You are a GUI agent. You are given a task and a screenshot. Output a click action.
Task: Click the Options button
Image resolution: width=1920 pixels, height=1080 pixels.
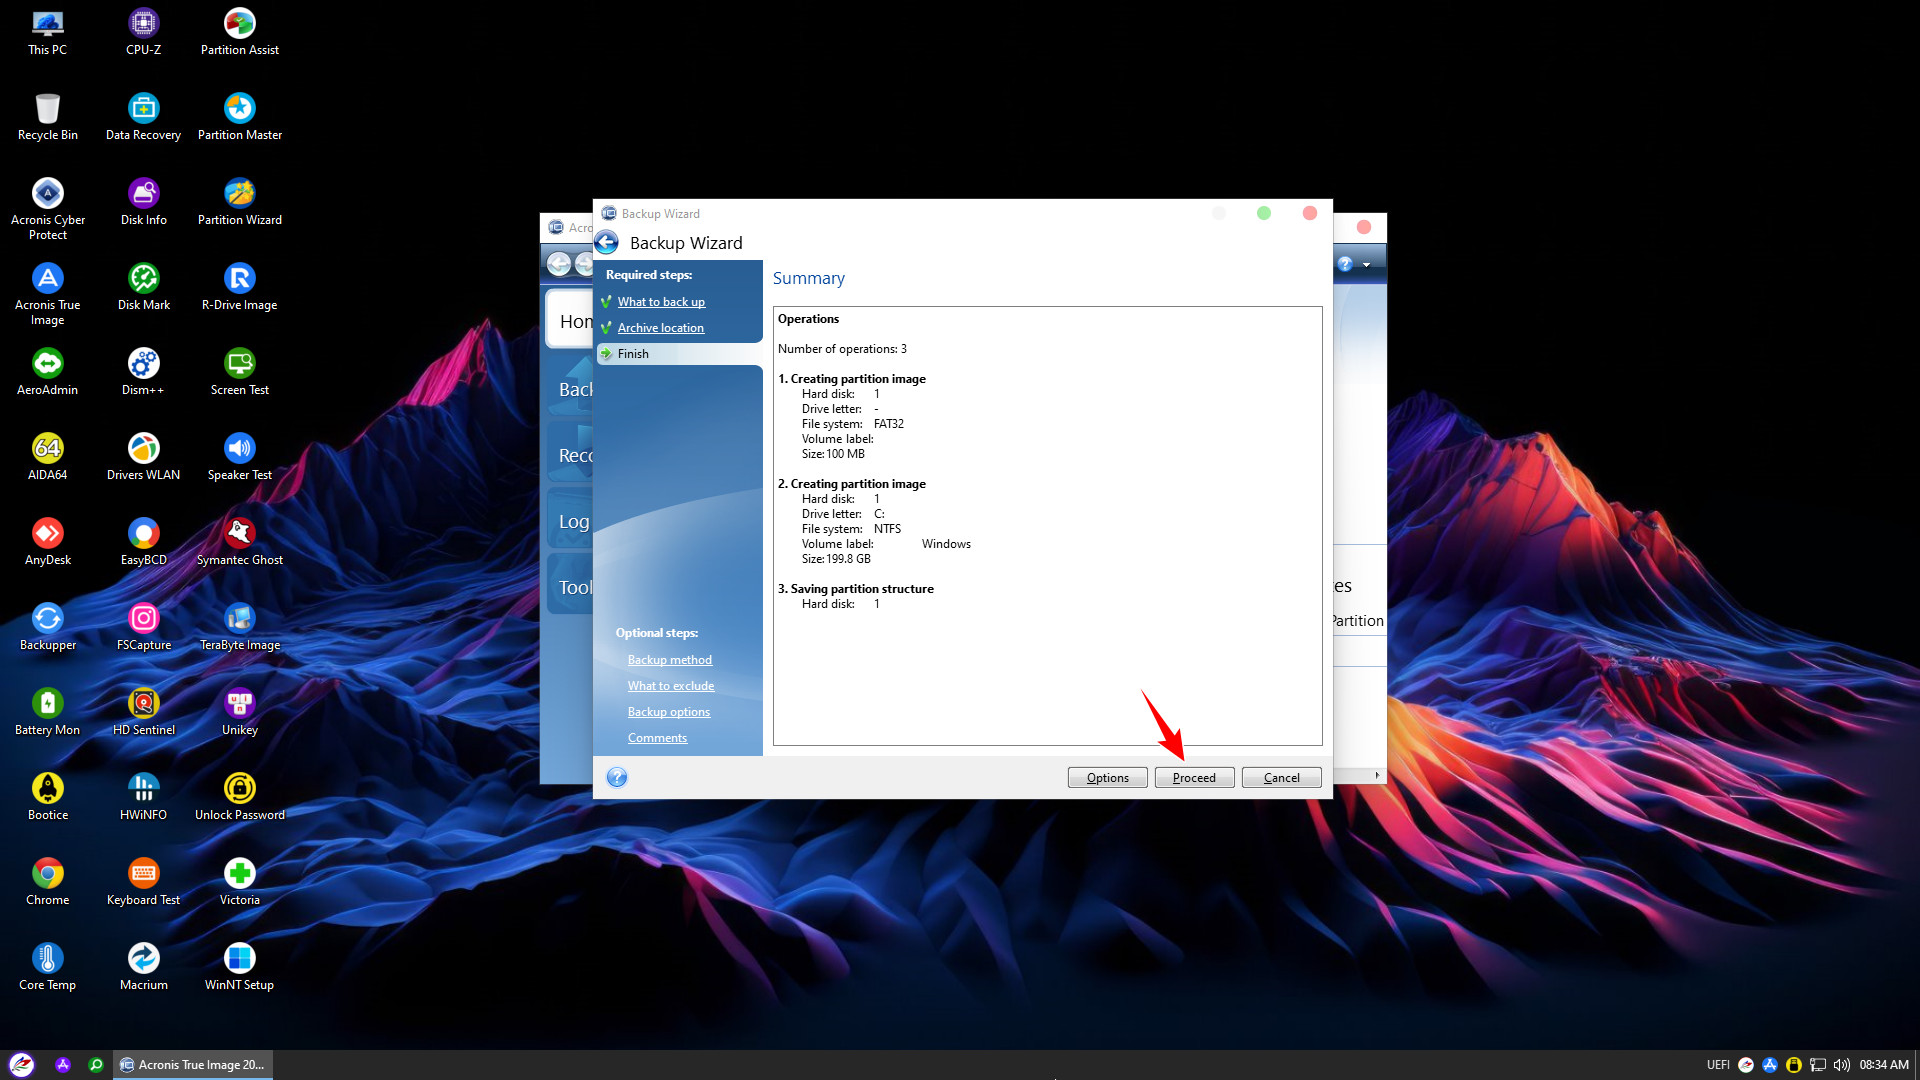(x=1107, y=777)
